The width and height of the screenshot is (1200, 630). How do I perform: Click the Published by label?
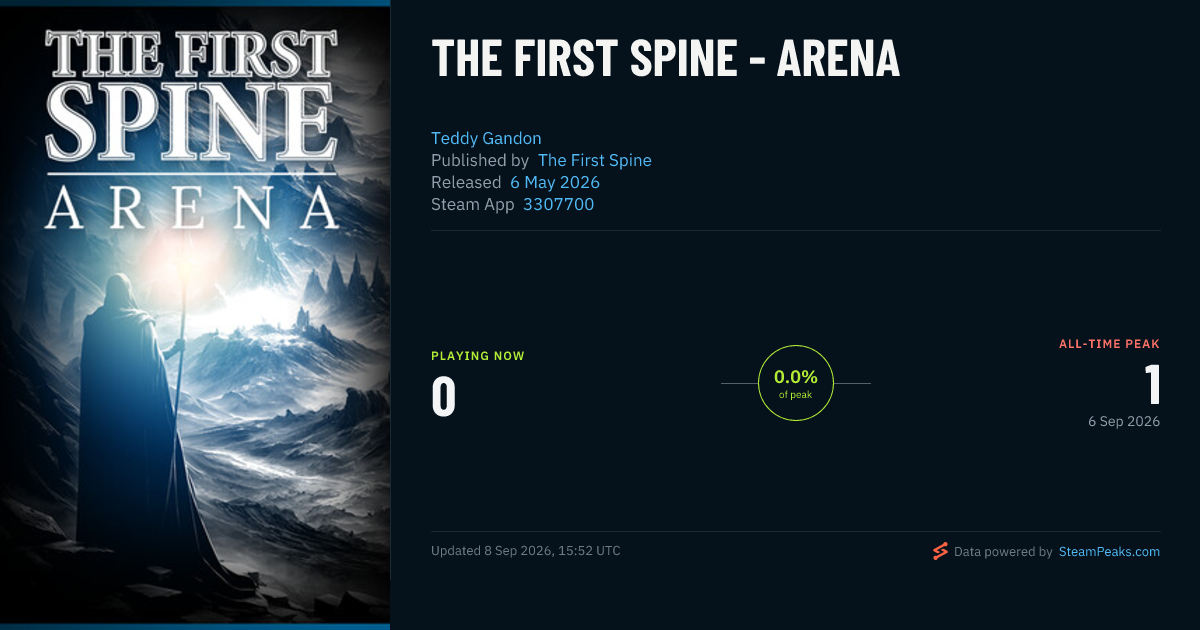coord(480,160)
